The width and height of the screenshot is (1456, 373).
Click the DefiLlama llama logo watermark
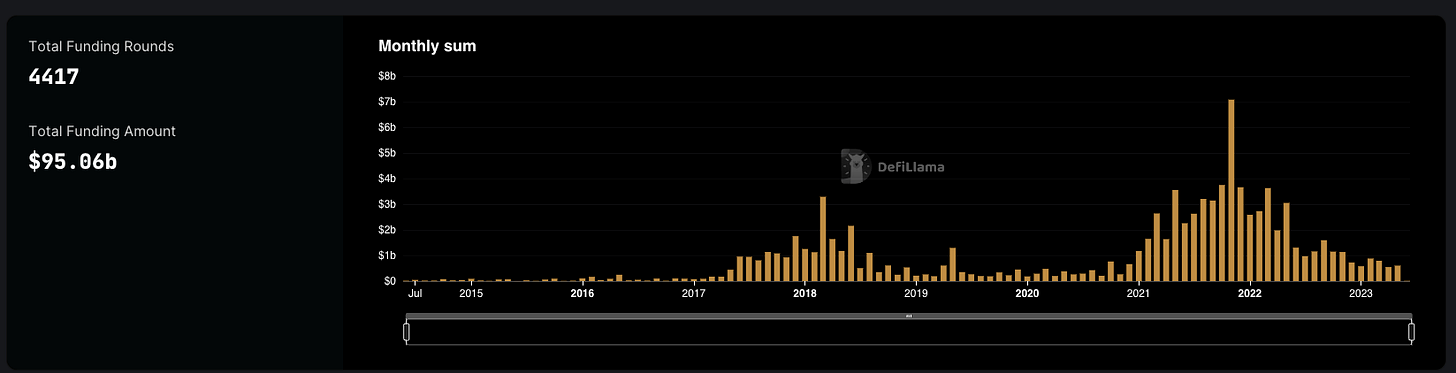(852, 167)
